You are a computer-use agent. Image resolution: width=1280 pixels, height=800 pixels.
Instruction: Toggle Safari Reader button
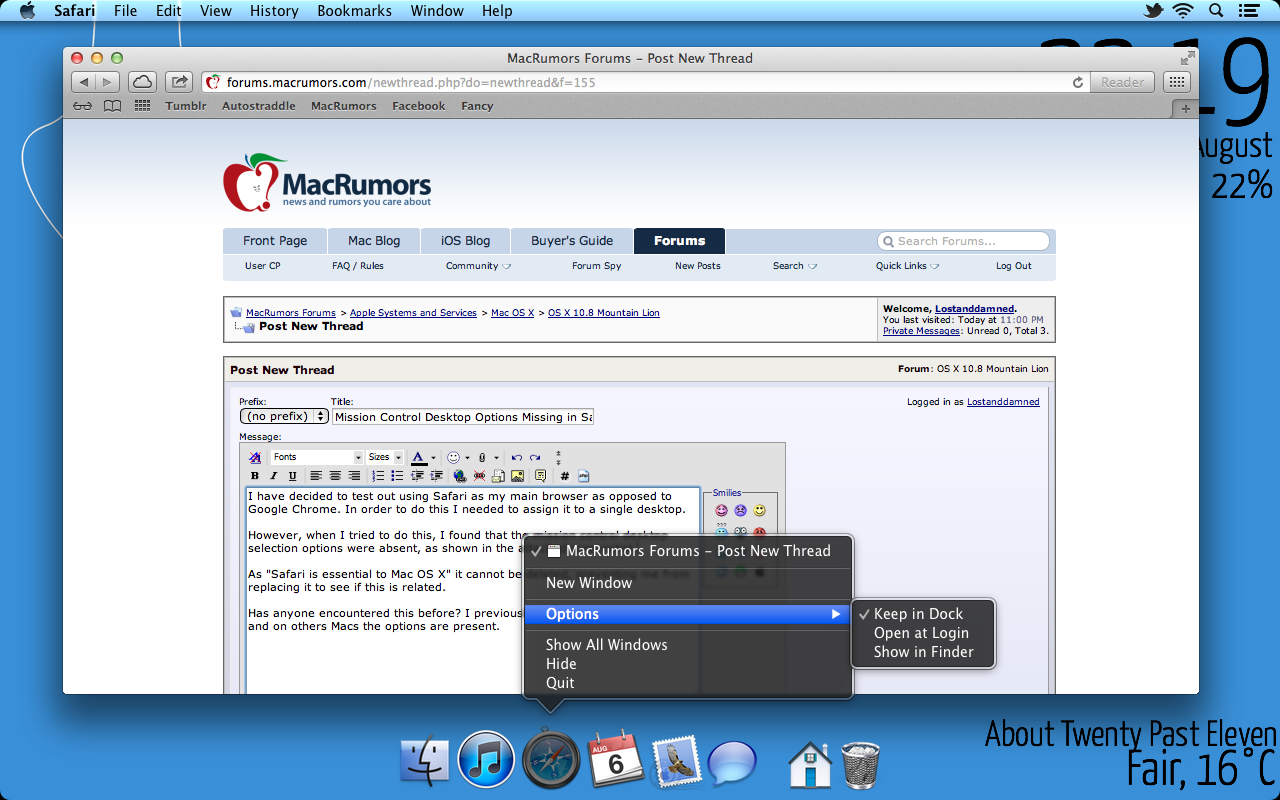pos(1122,82)
